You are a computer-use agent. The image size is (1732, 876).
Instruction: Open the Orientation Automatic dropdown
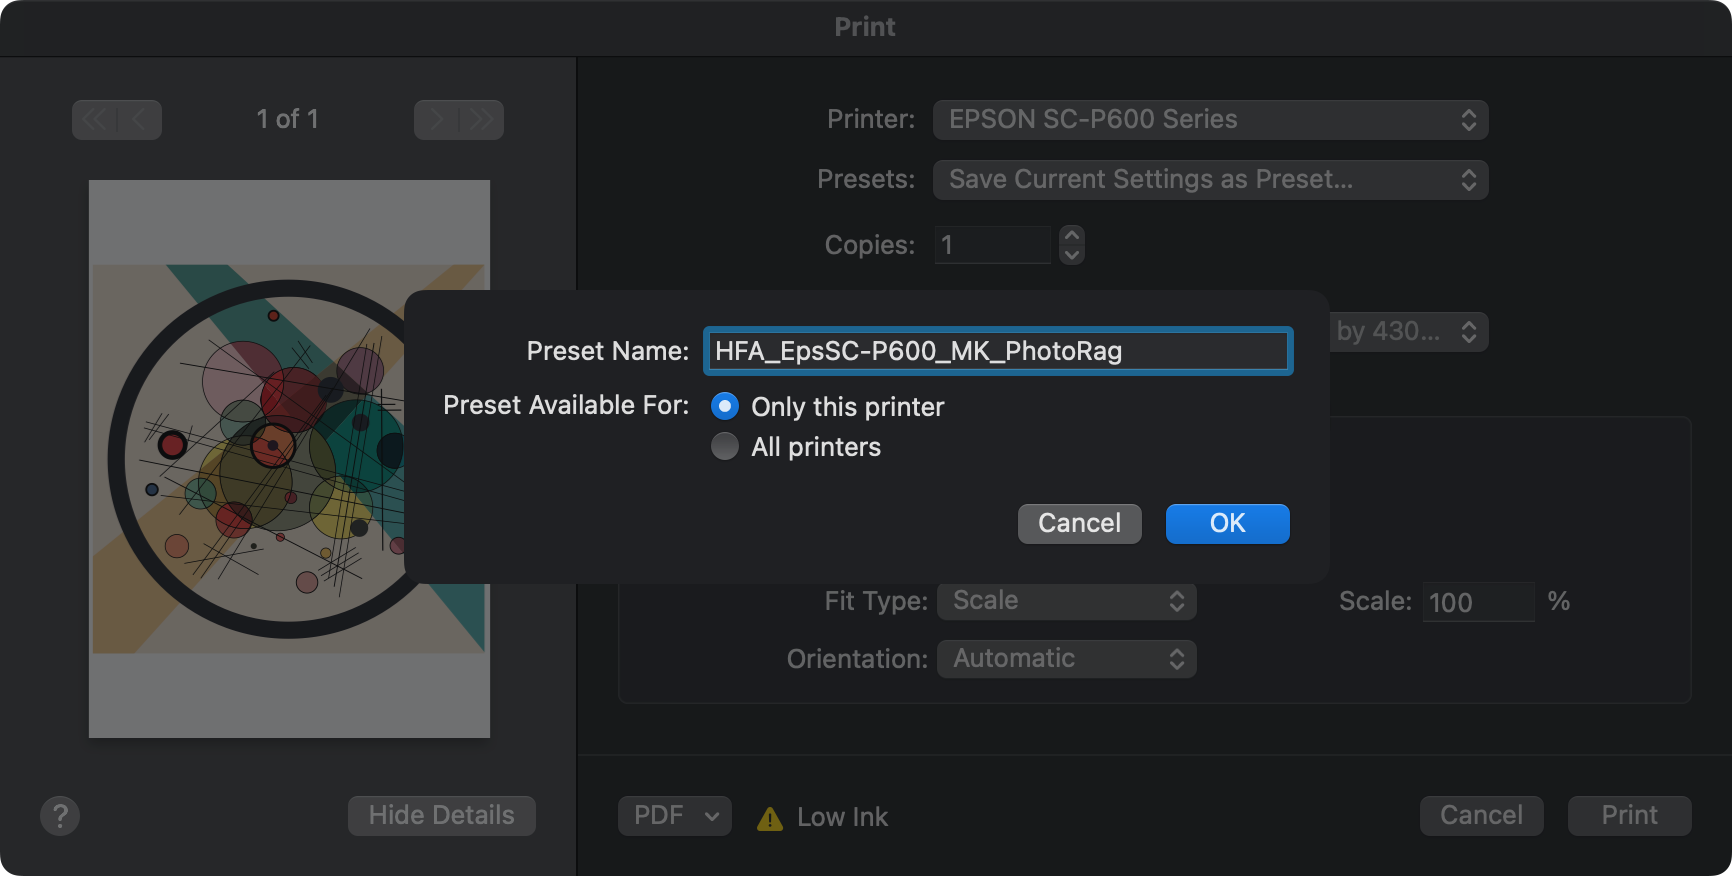(1066, 659)
